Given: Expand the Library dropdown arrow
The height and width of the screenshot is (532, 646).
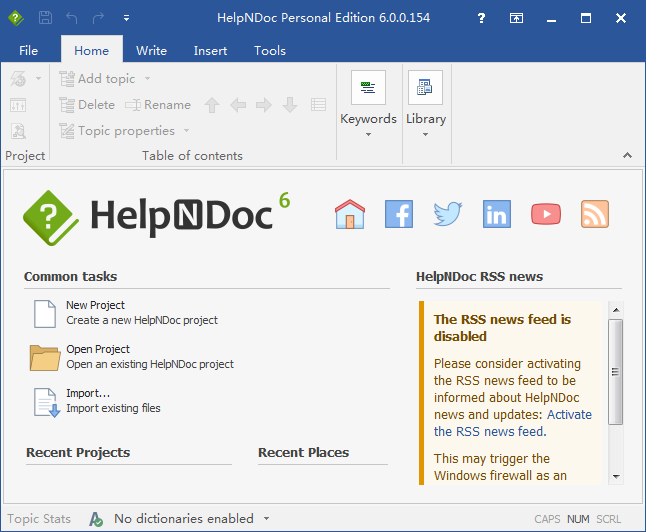Looking at the screenshot, I should (x=425, y=134).
